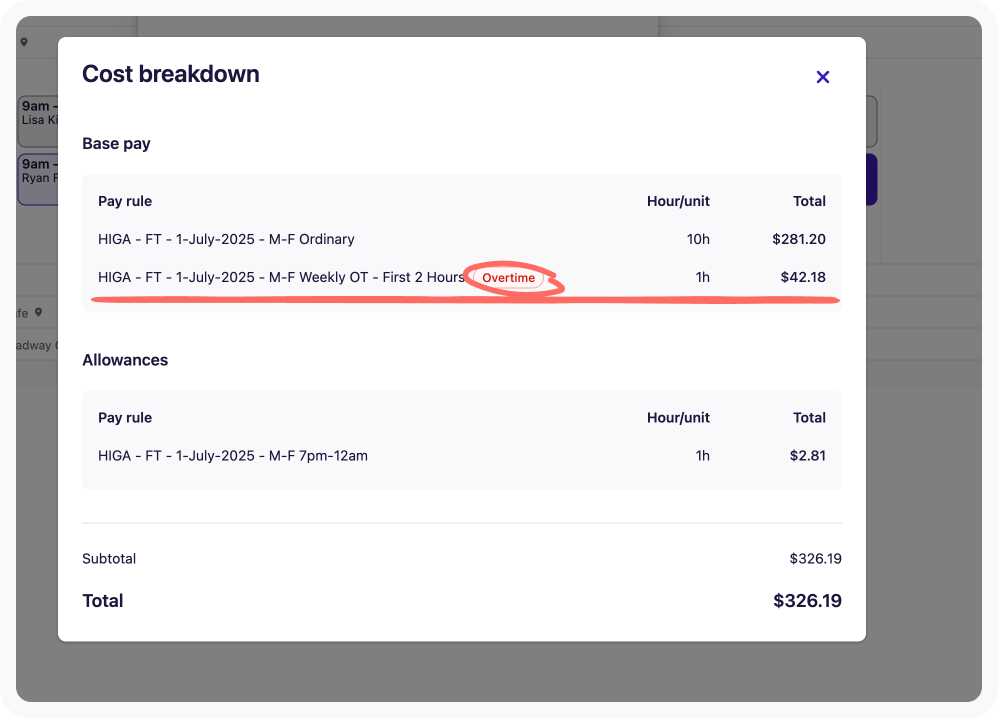Select the M-F Weekly OT First 2 Hours rule
This screenshot has height=718, width=998.
point(281,277)
